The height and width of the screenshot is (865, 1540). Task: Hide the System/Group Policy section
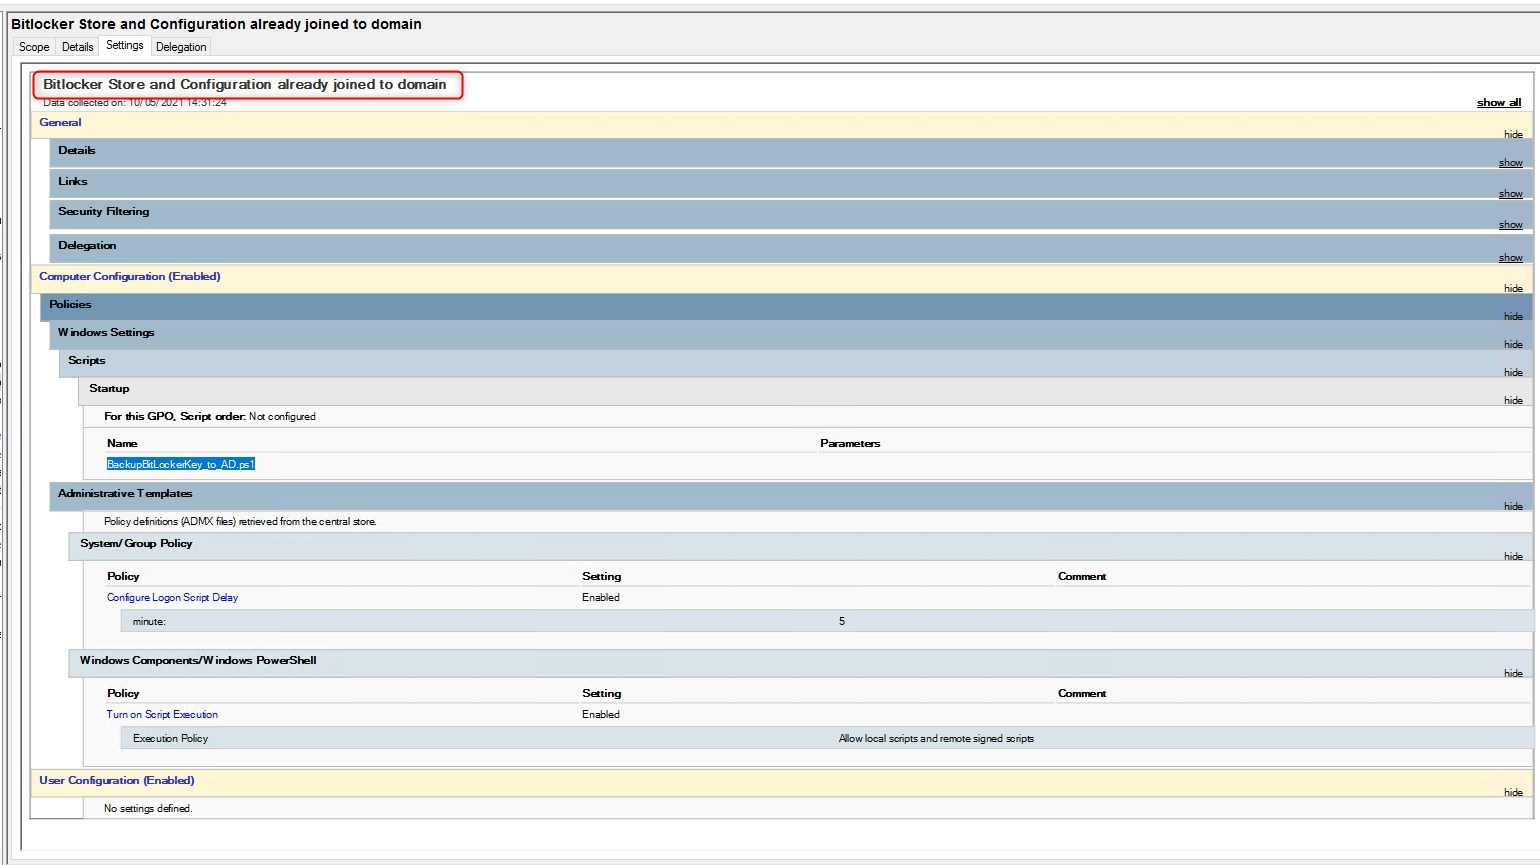(1513, 556)
